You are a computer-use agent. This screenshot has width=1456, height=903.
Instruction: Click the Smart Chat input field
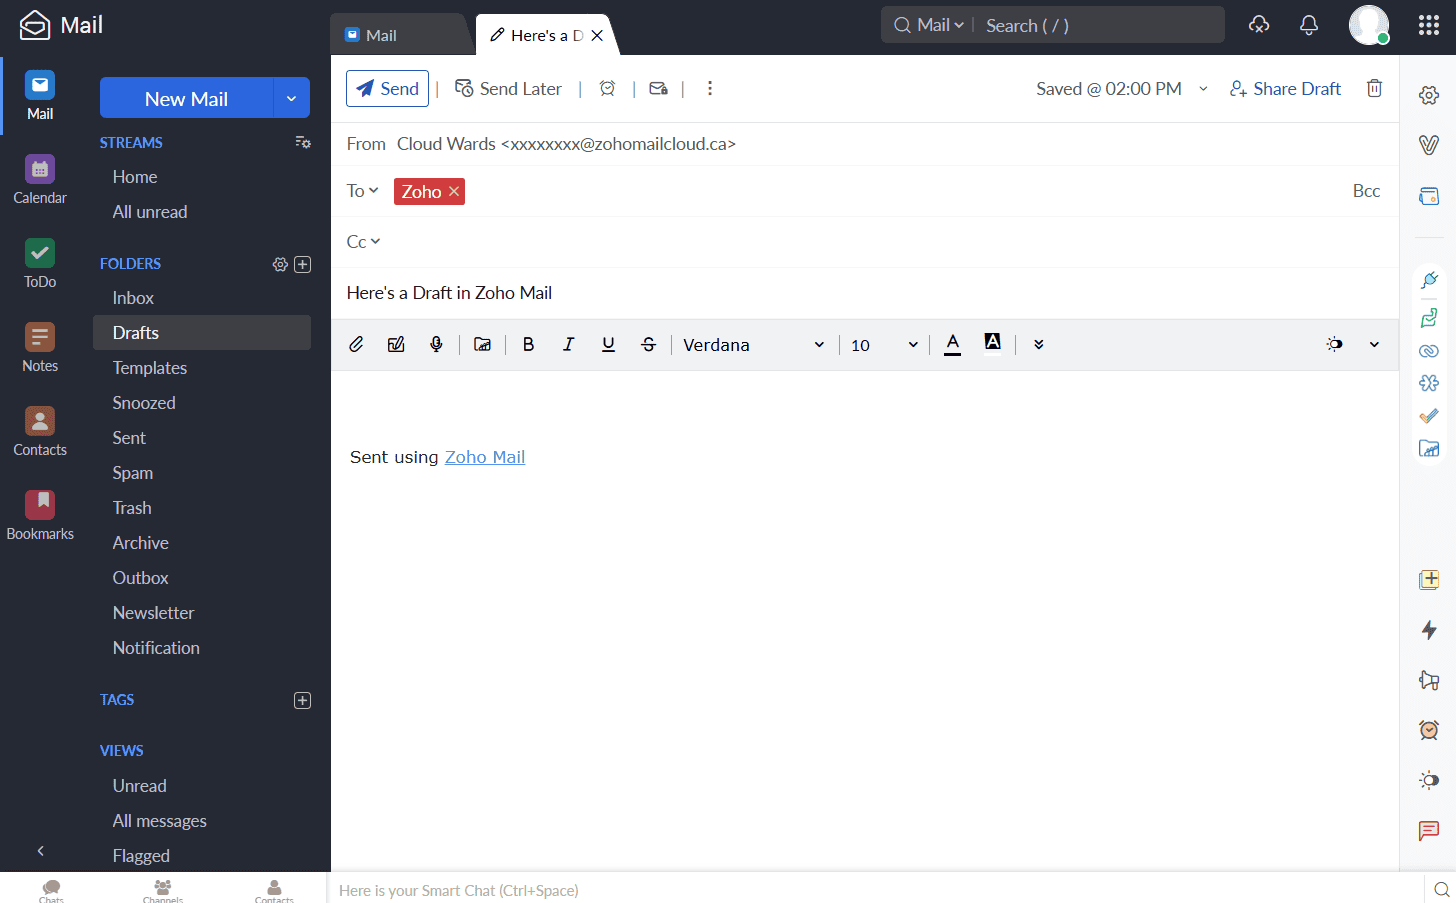point(870,890)
